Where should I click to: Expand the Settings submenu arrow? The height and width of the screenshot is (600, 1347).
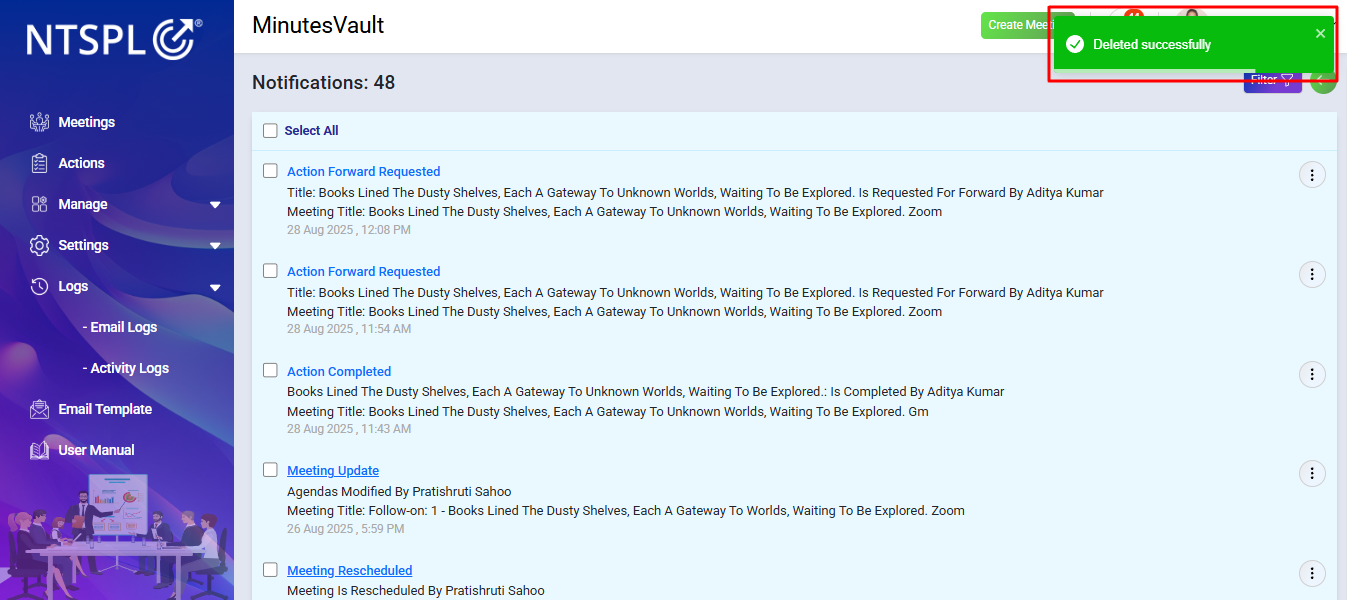215,246
